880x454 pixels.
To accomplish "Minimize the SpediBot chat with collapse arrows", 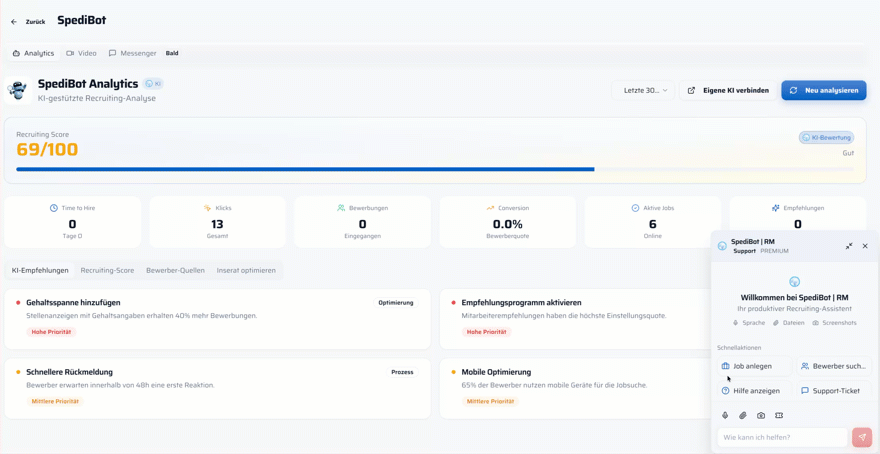I will pyautogui.click(x=849, y=246).
